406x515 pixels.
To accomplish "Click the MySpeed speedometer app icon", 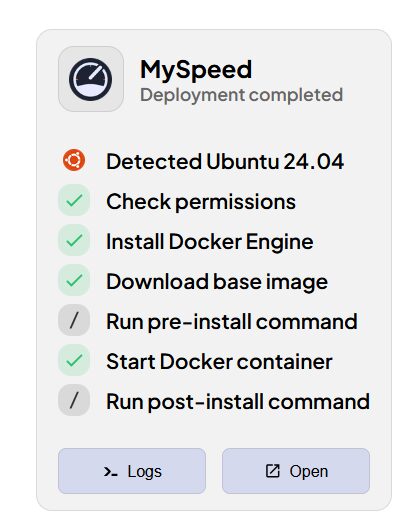I will coord(91,79).
